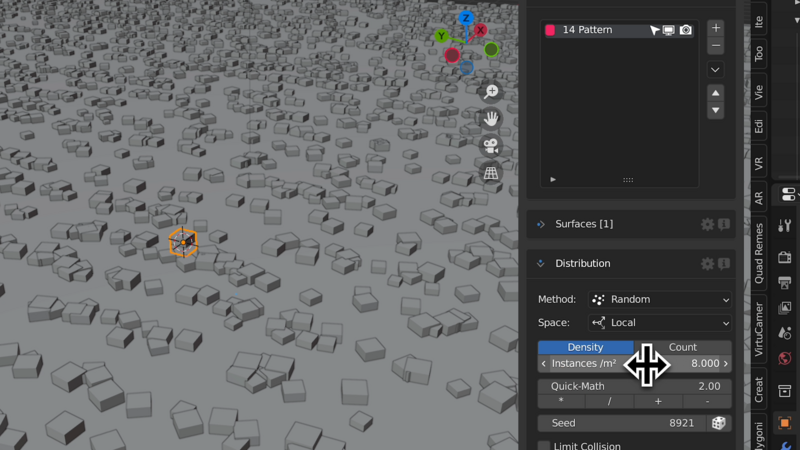Click the list resize grip dots
Image resolution: width=800 pixels, height=450 pixels.
click(628, 180)
